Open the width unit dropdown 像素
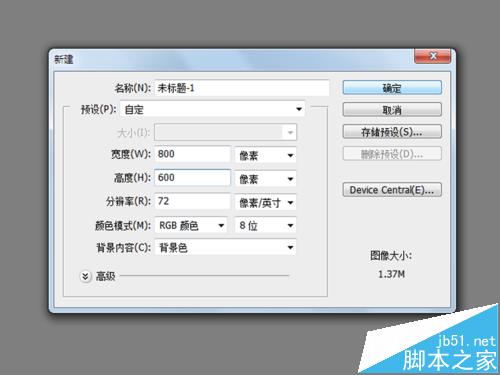Image resolution: width=500 pixels, height=375 pixels. [265, 155]
